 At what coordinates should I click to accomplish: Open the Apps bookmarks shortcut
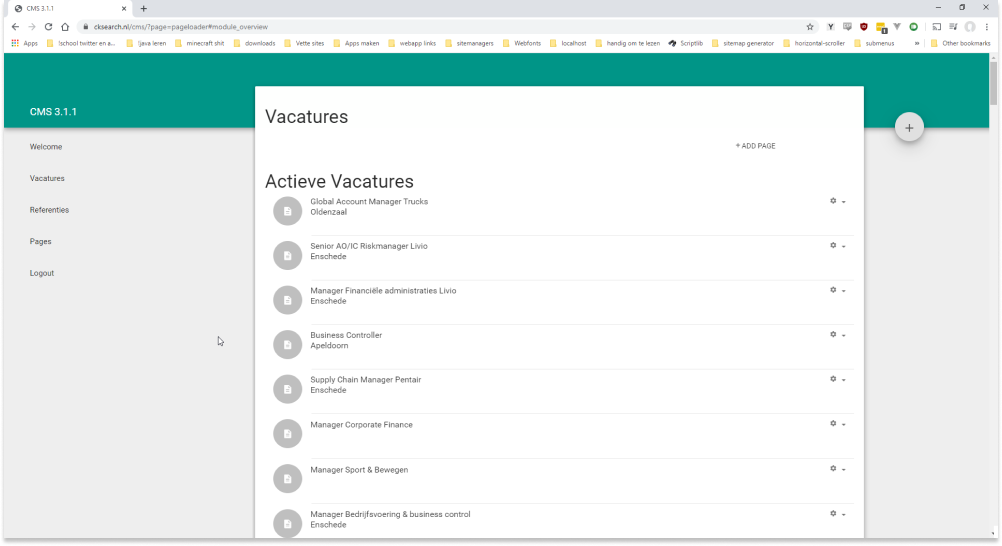point(24,43)
